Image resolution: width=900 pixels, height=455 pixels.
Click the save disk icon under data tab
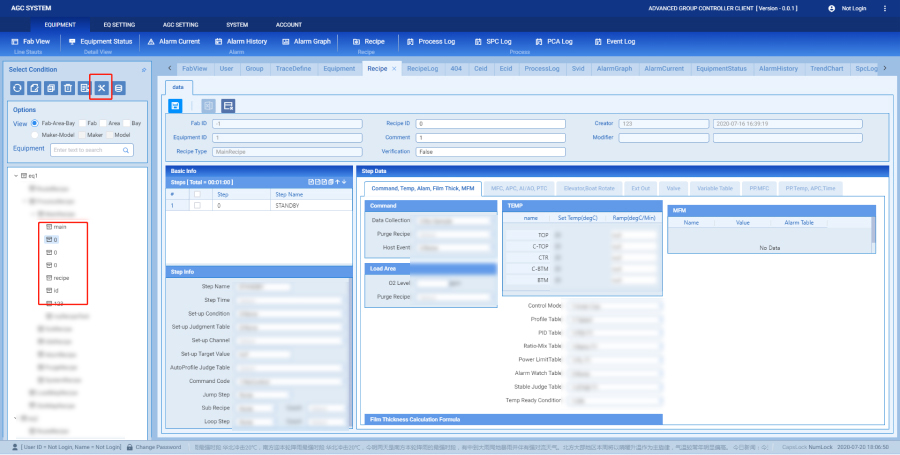coord(176,105)
